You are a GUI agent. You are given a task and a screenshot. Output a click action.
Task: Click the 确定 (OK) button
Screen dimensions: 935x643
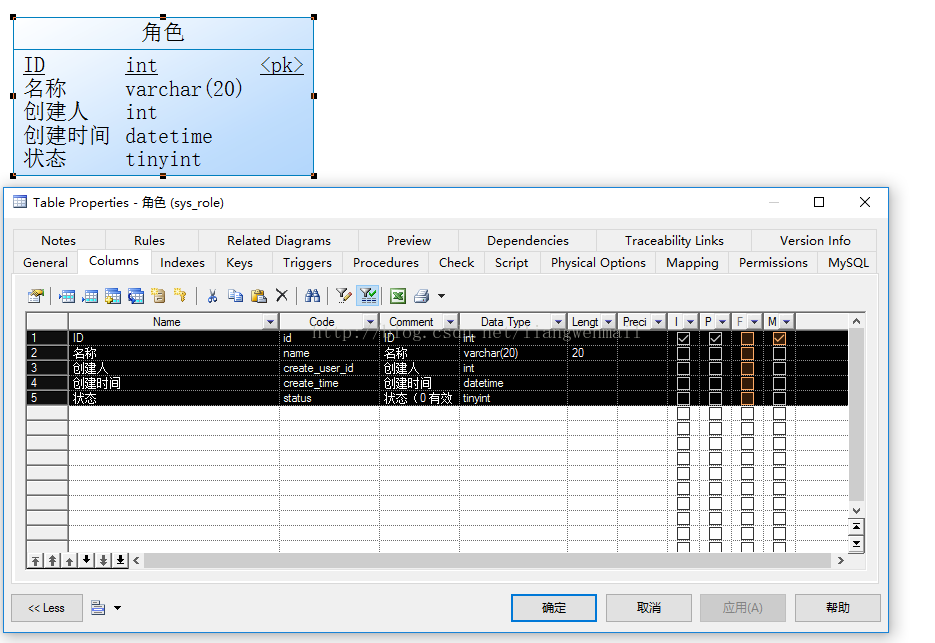point(553,608)
